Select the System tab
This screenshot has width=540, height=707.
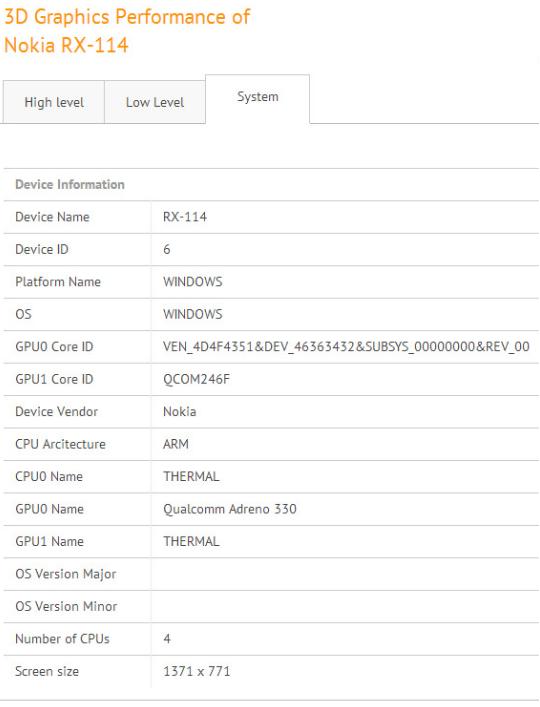[257, 97]
